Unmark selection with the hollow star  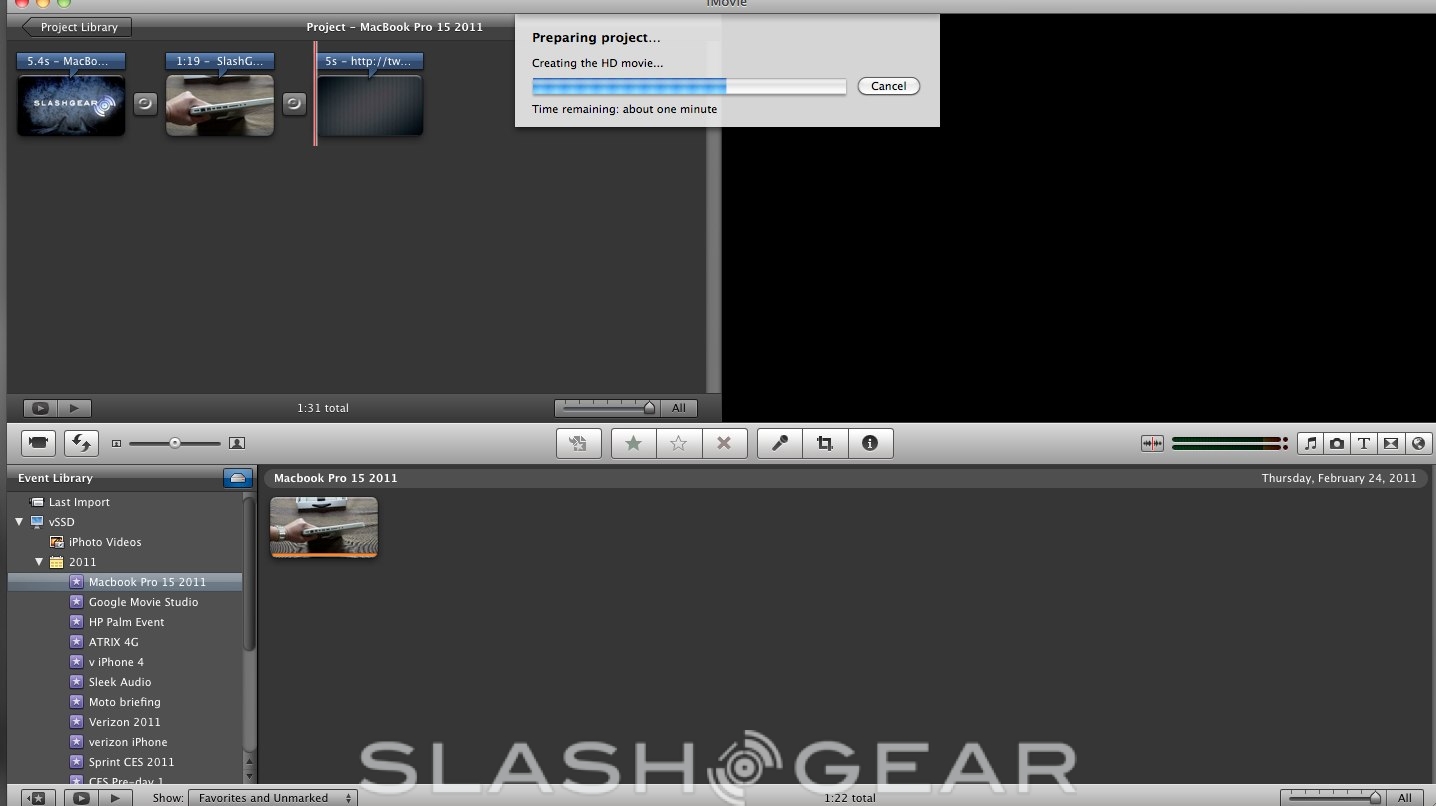coord(678,443)
